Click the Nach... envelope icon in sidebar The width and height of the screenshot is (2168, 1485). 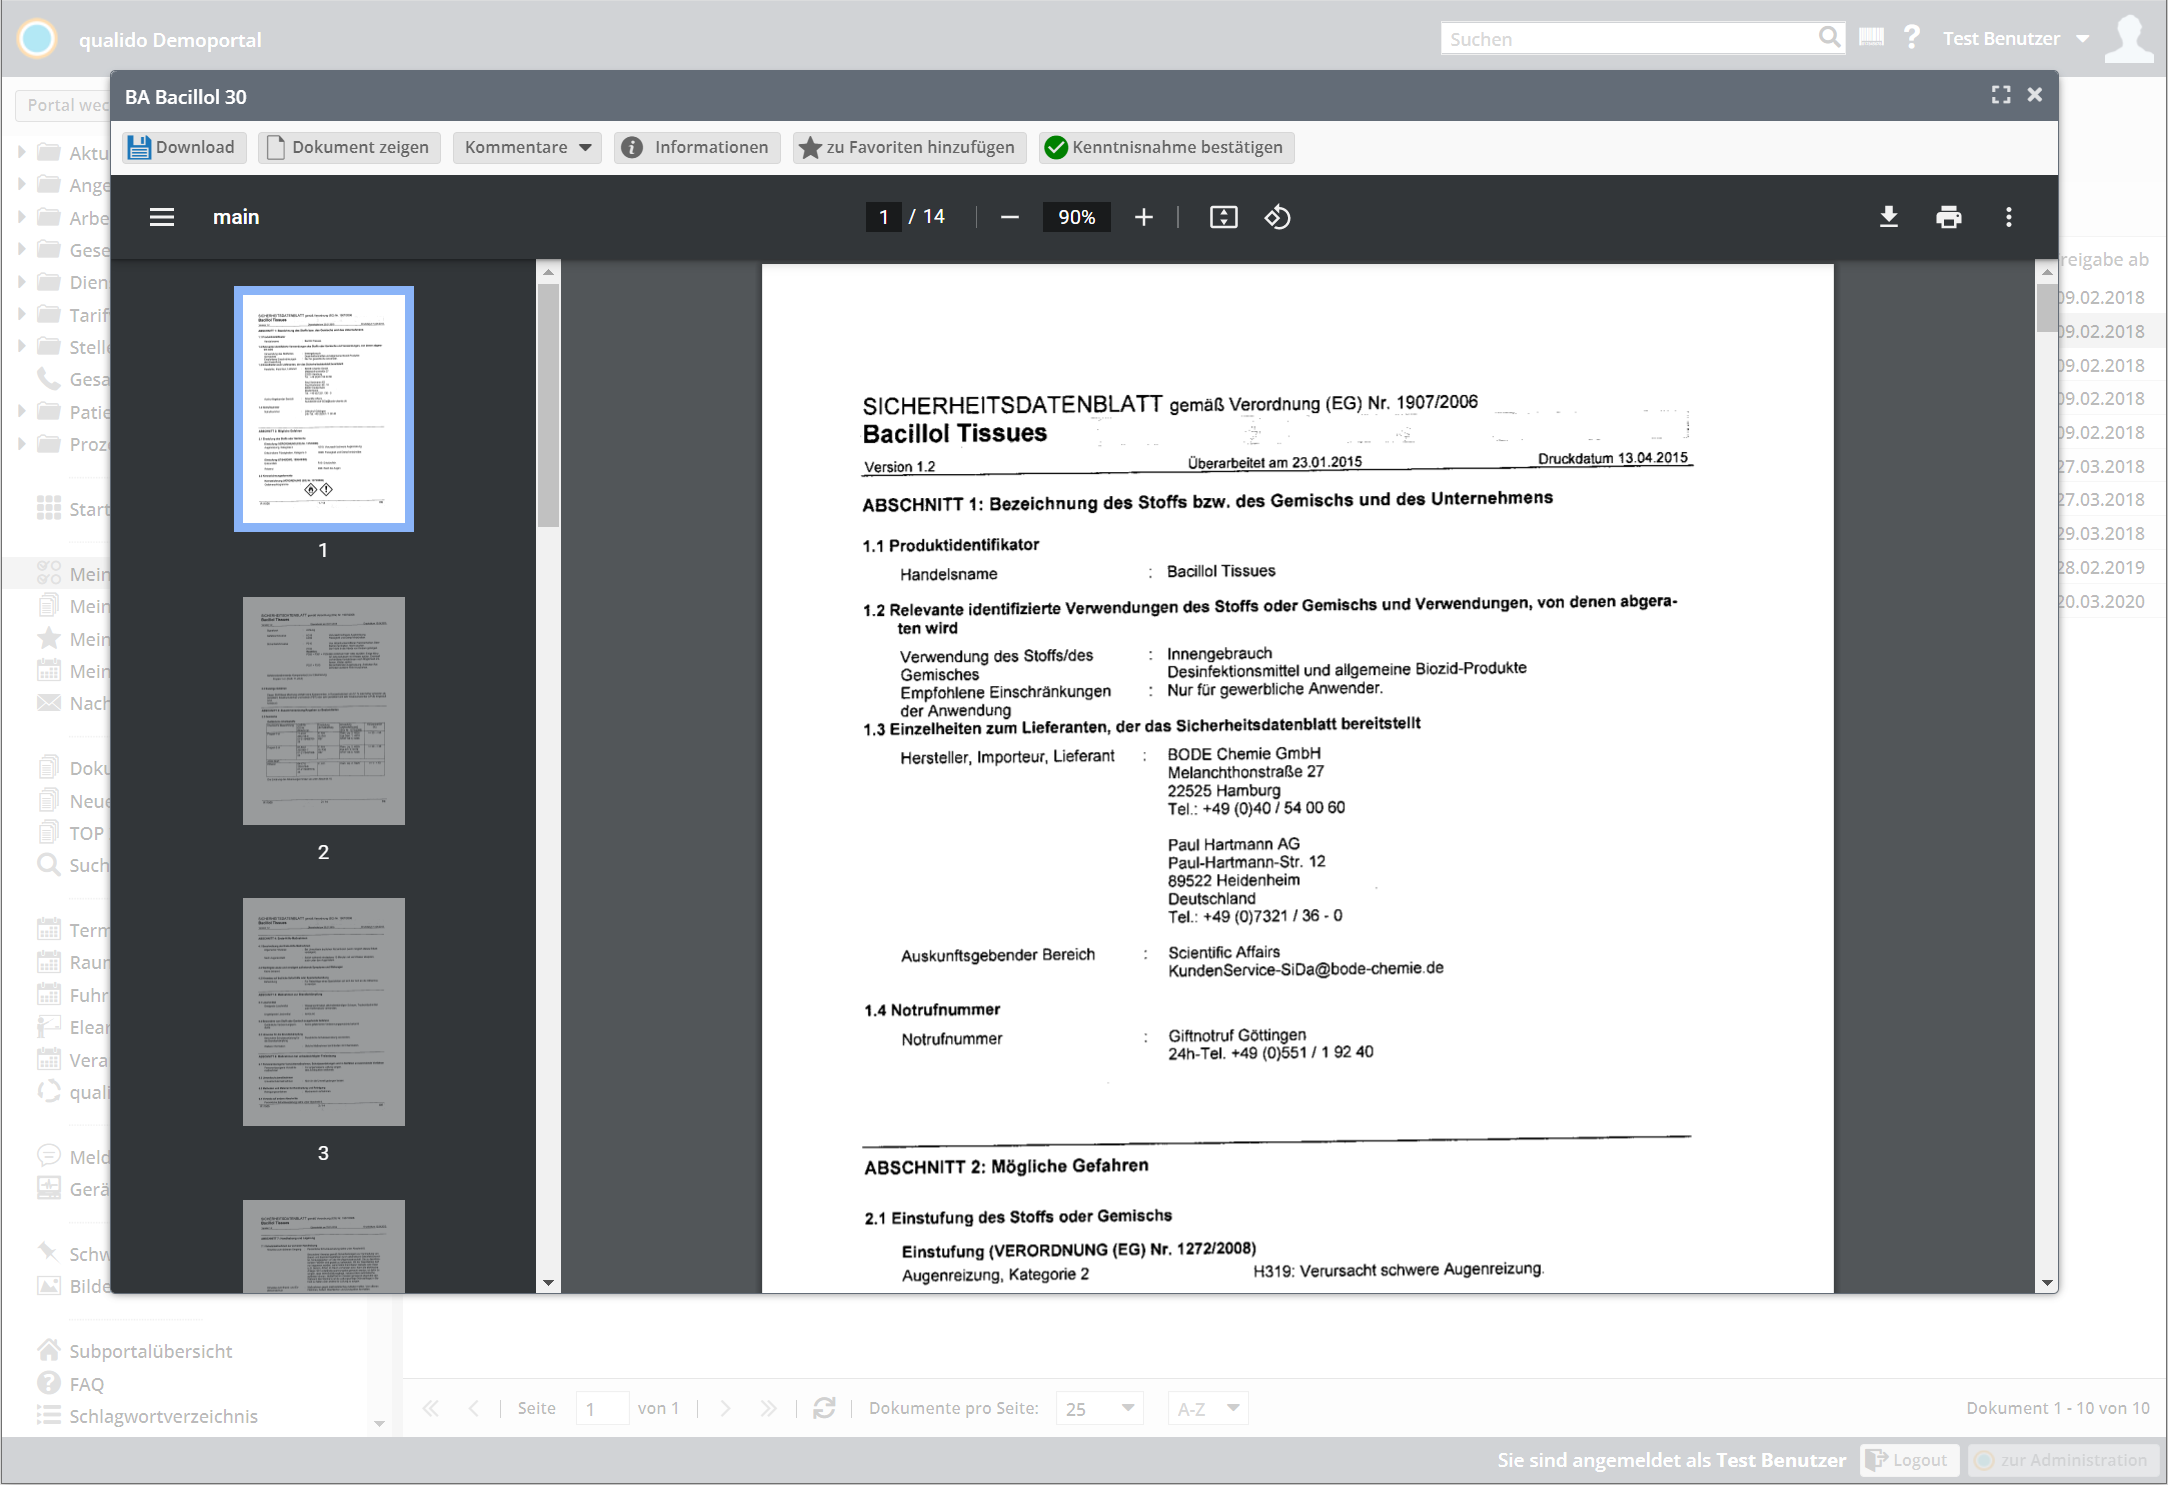point(48,703)
